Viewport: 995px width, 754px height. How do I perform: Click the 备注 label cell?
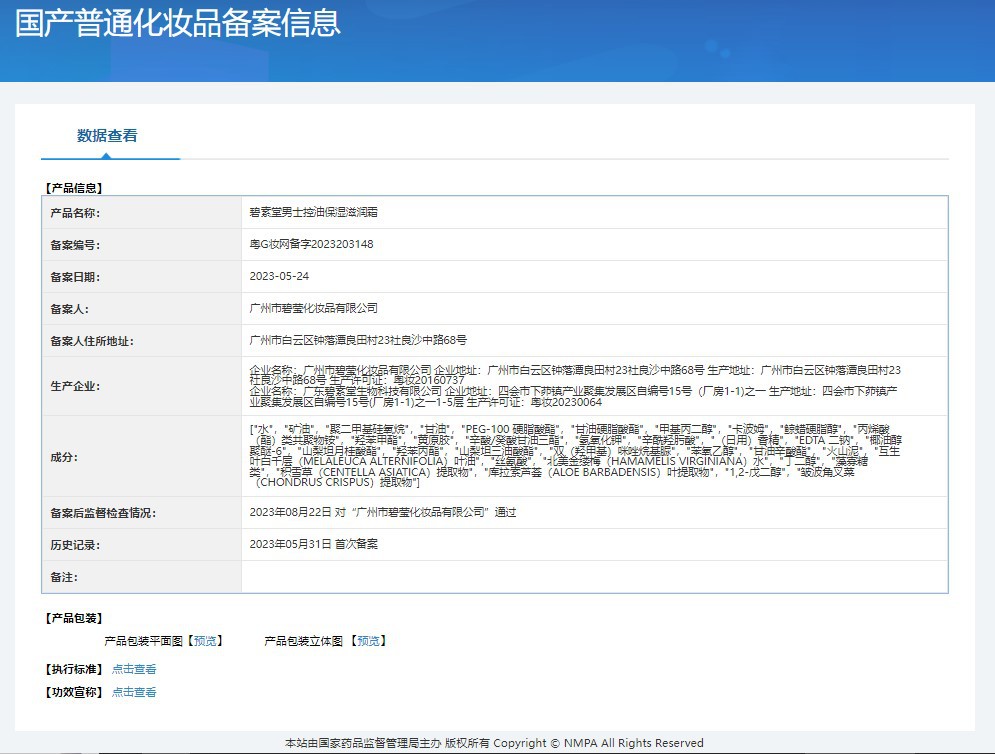pos(142,577)
